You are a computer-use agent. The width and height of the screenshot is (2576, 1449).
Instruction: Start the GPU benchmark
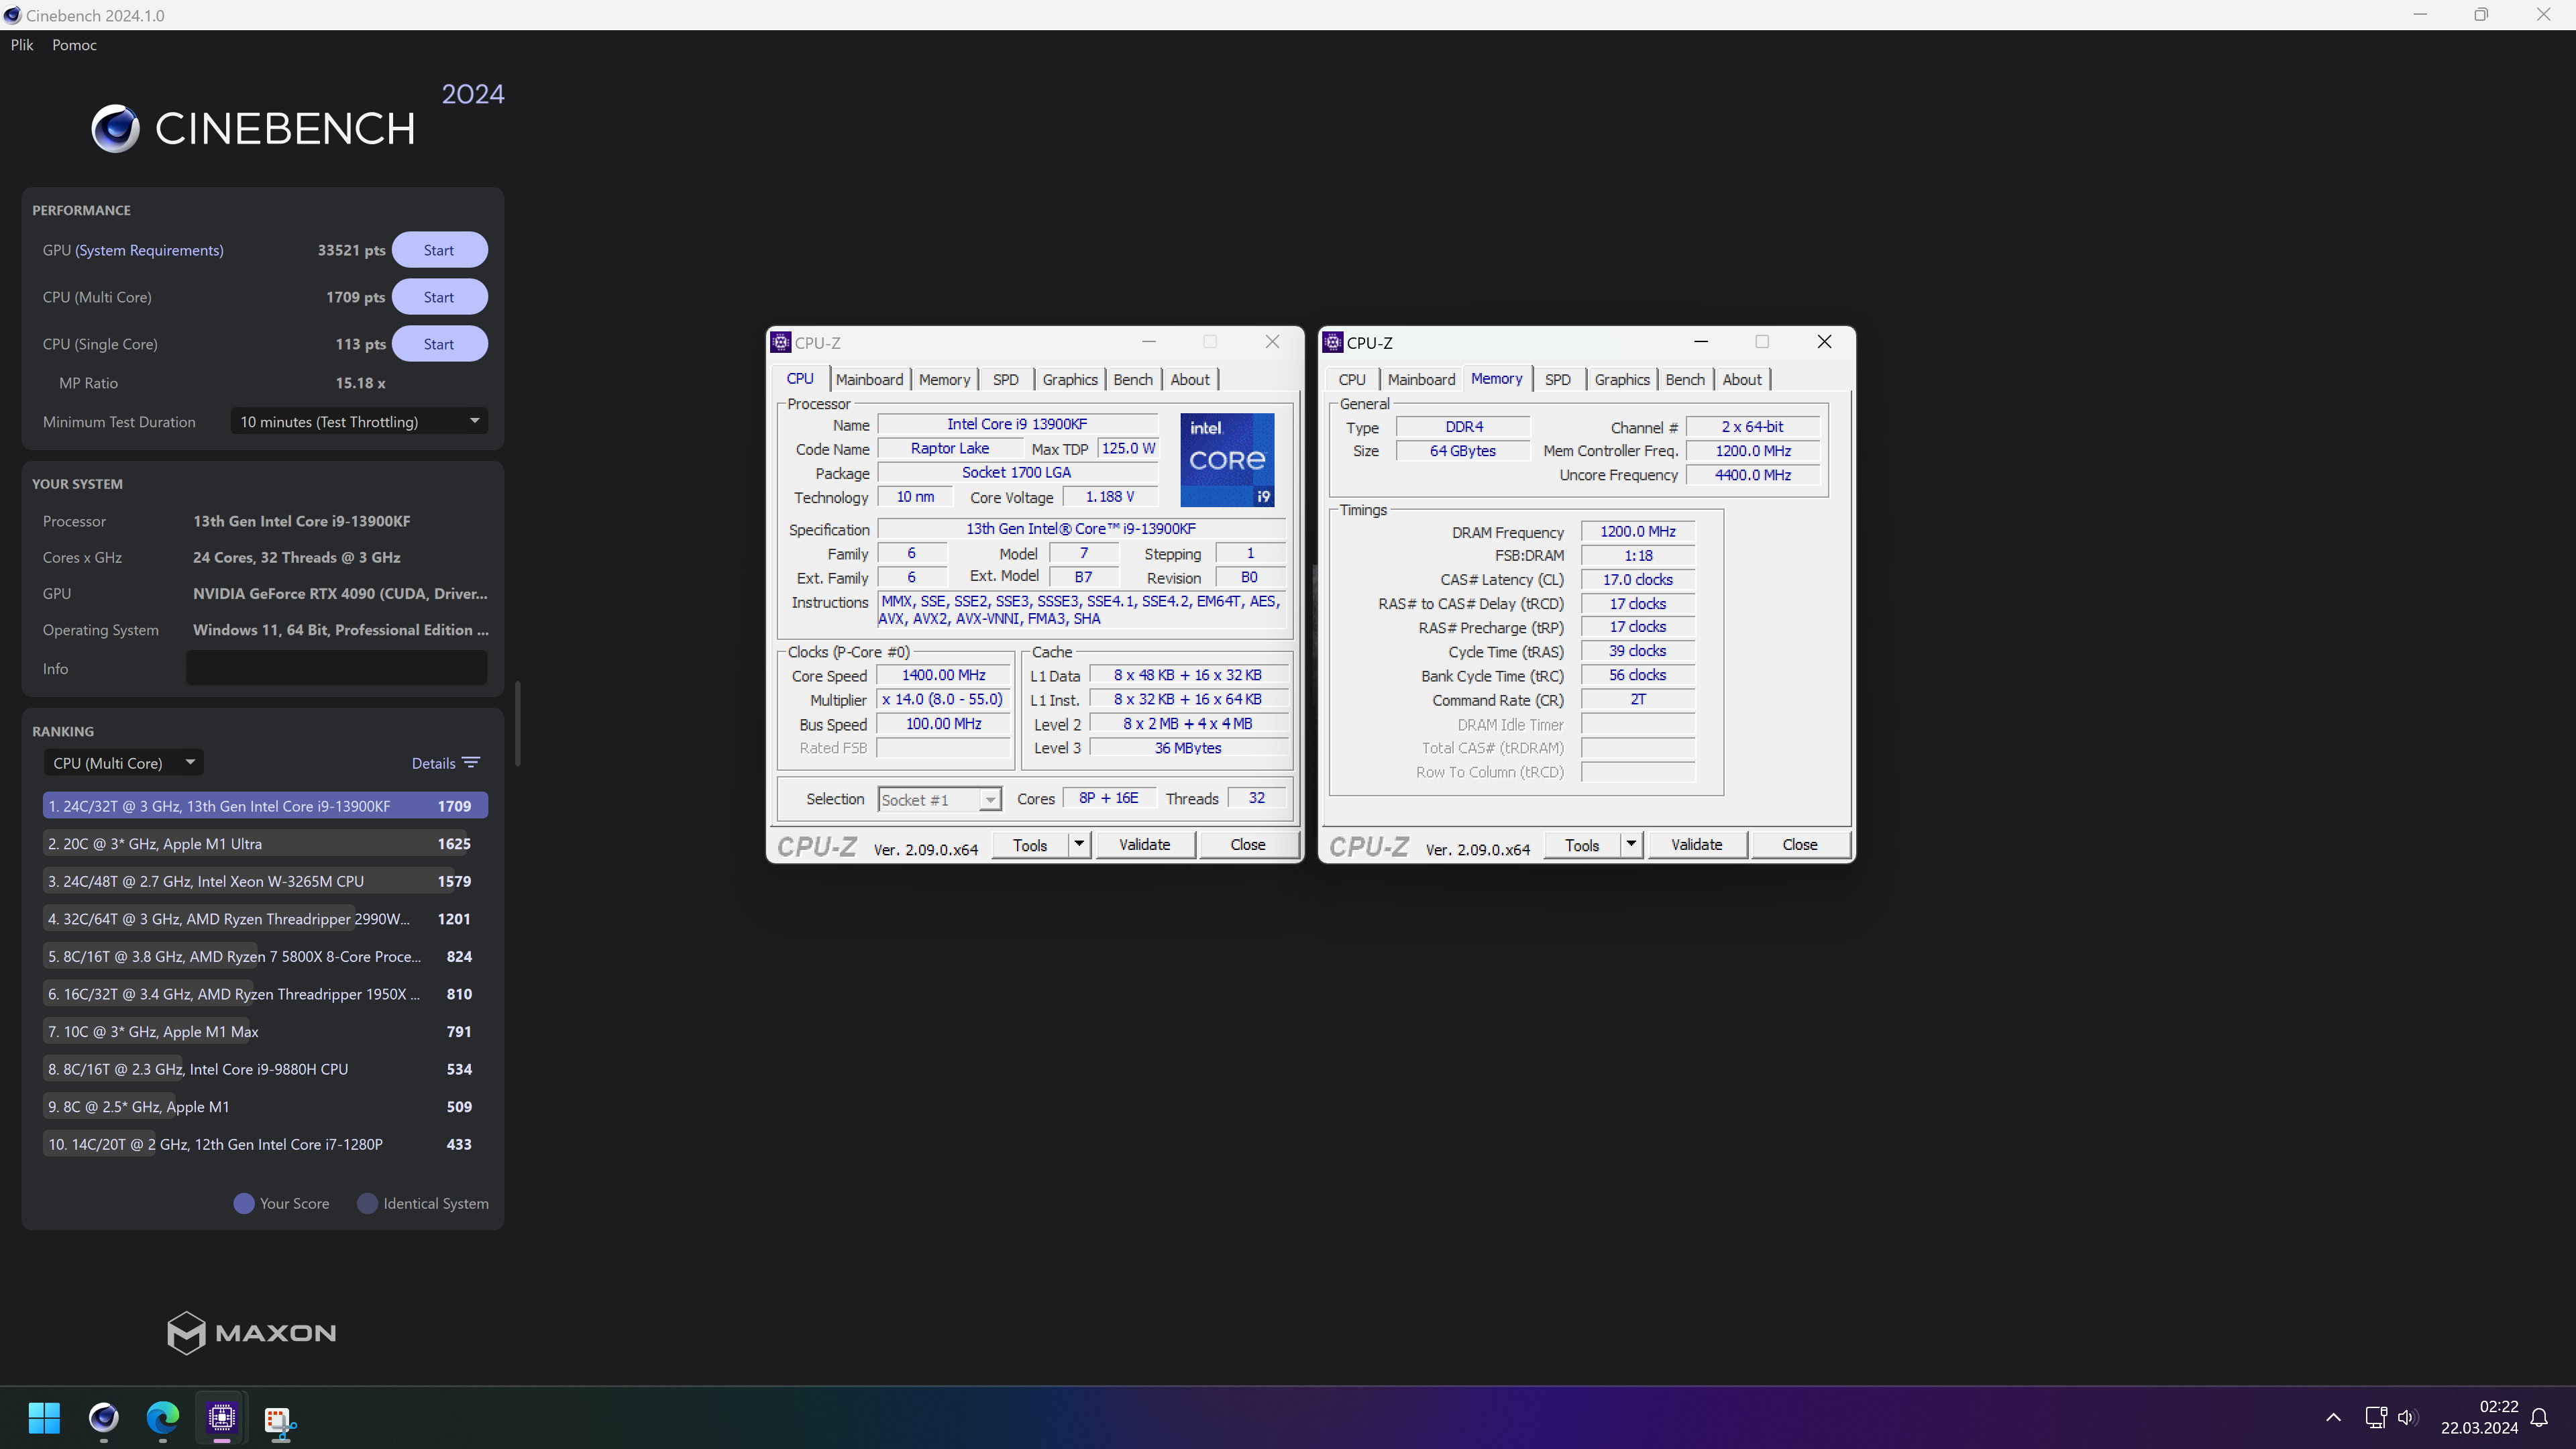[x=439, y=250]
